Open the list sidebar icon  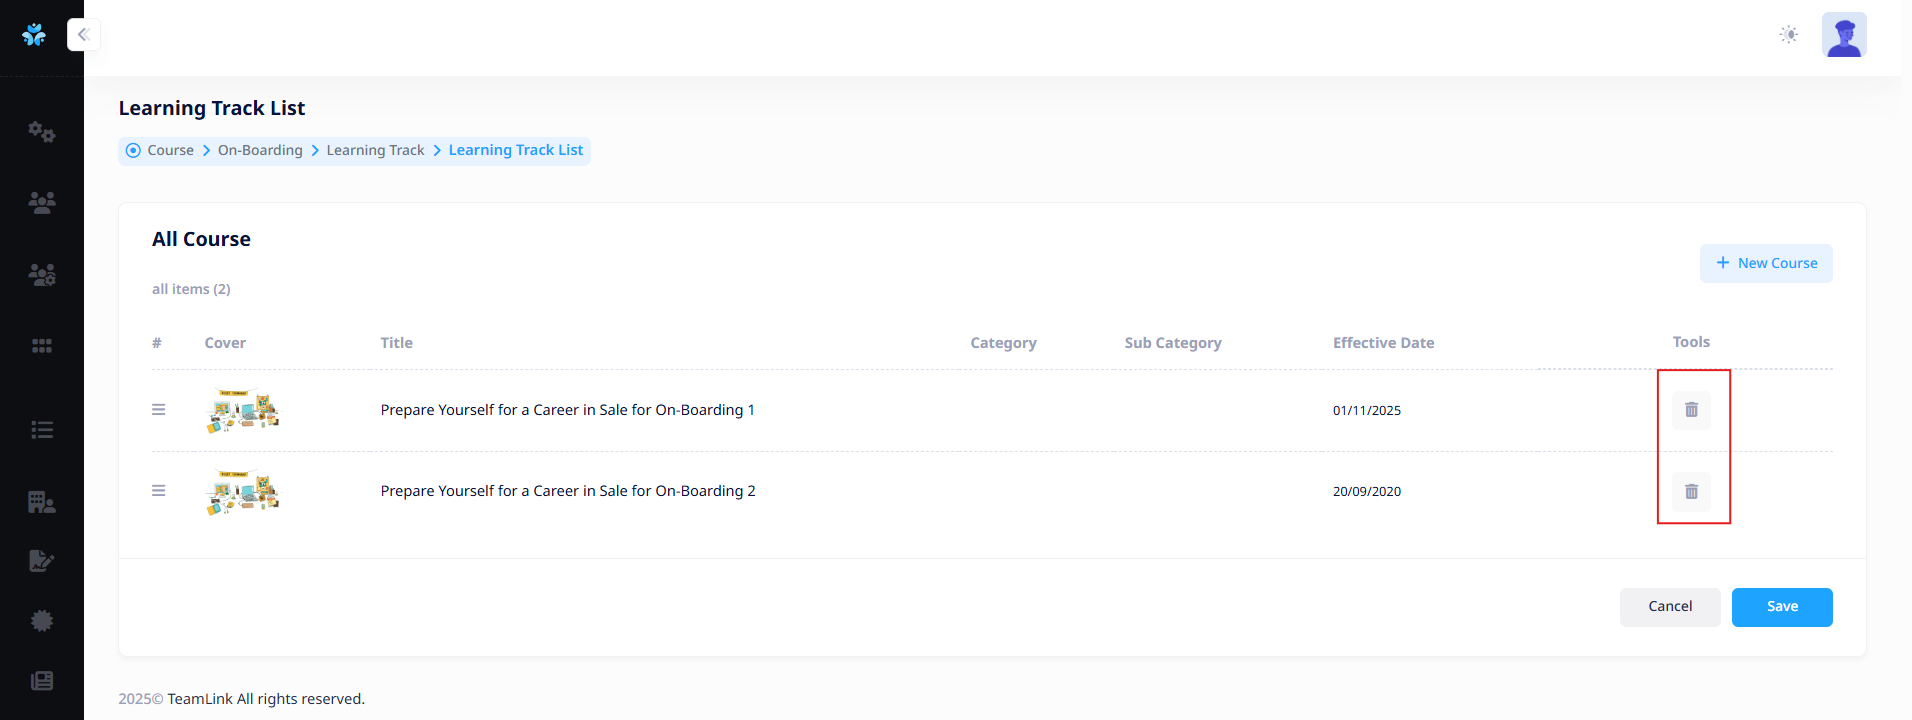(41, 430)
